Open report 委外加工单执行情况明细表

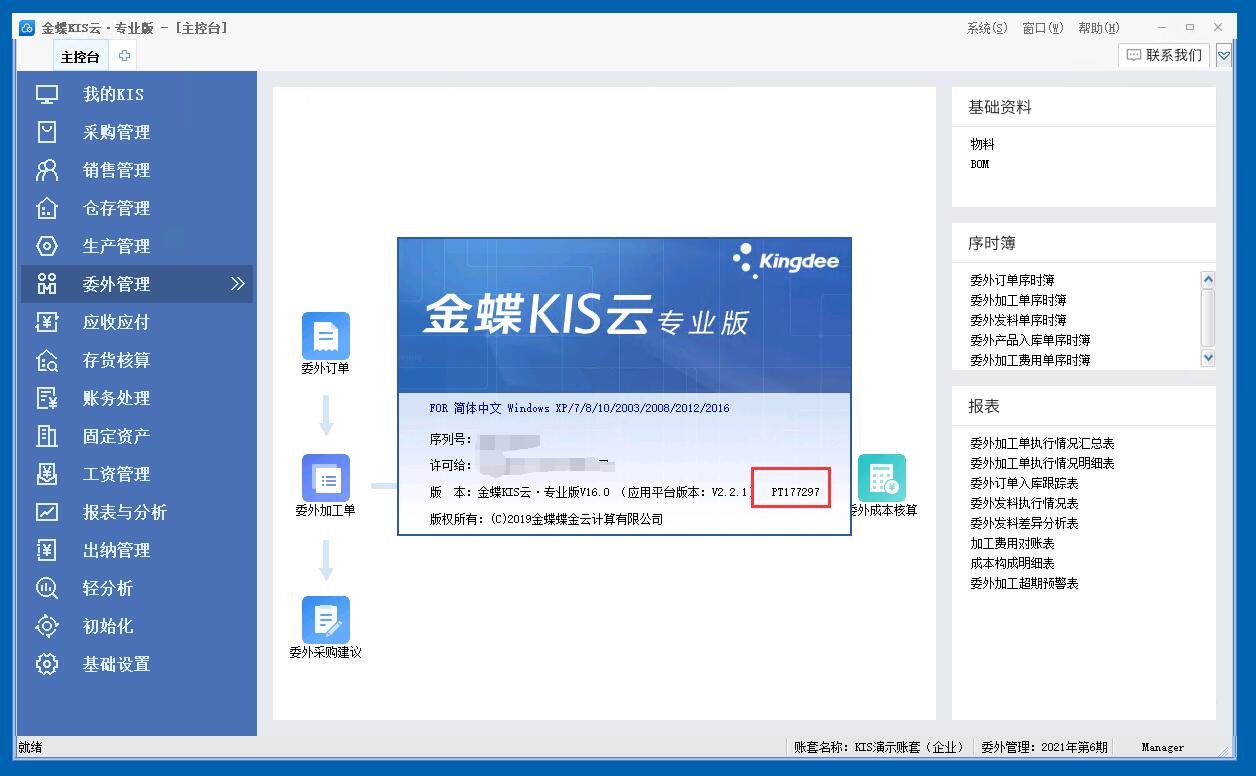1042,463
